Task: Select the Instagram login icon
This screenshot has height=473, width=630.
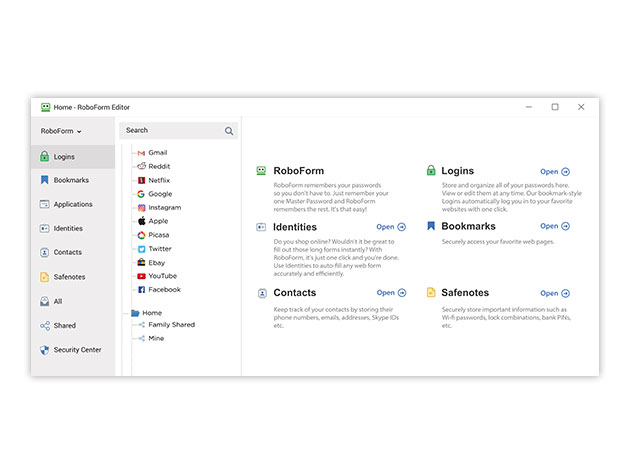Action: (x=141, y=208)
